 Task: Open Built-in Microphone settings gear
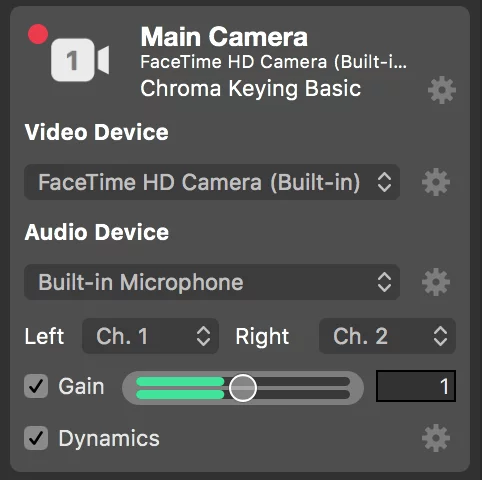436,282
